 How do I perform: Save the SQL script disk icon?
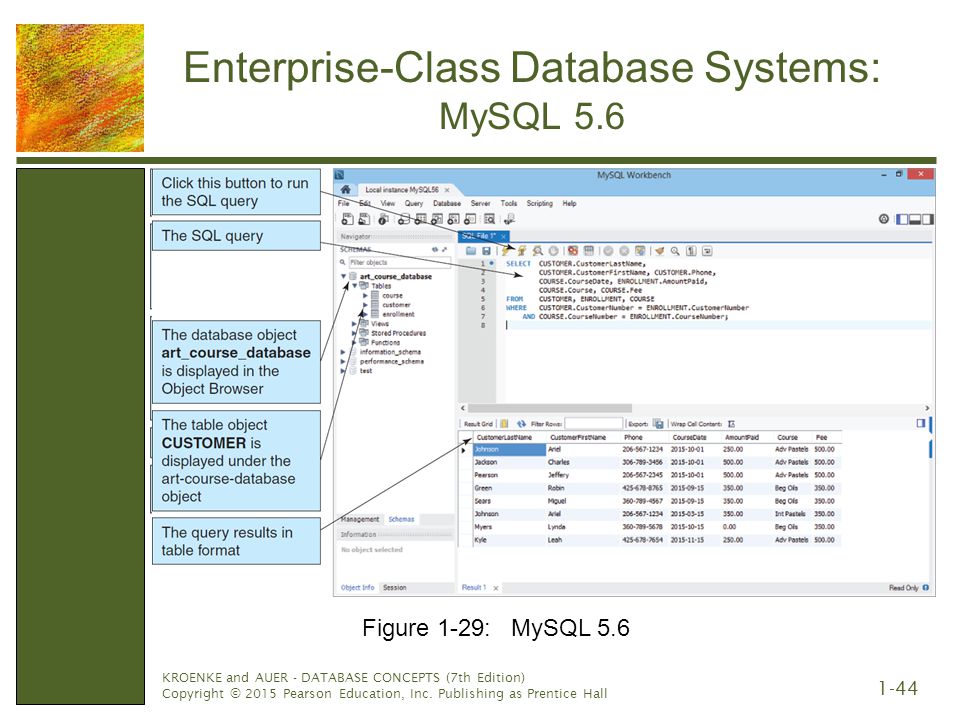(486, 251)
